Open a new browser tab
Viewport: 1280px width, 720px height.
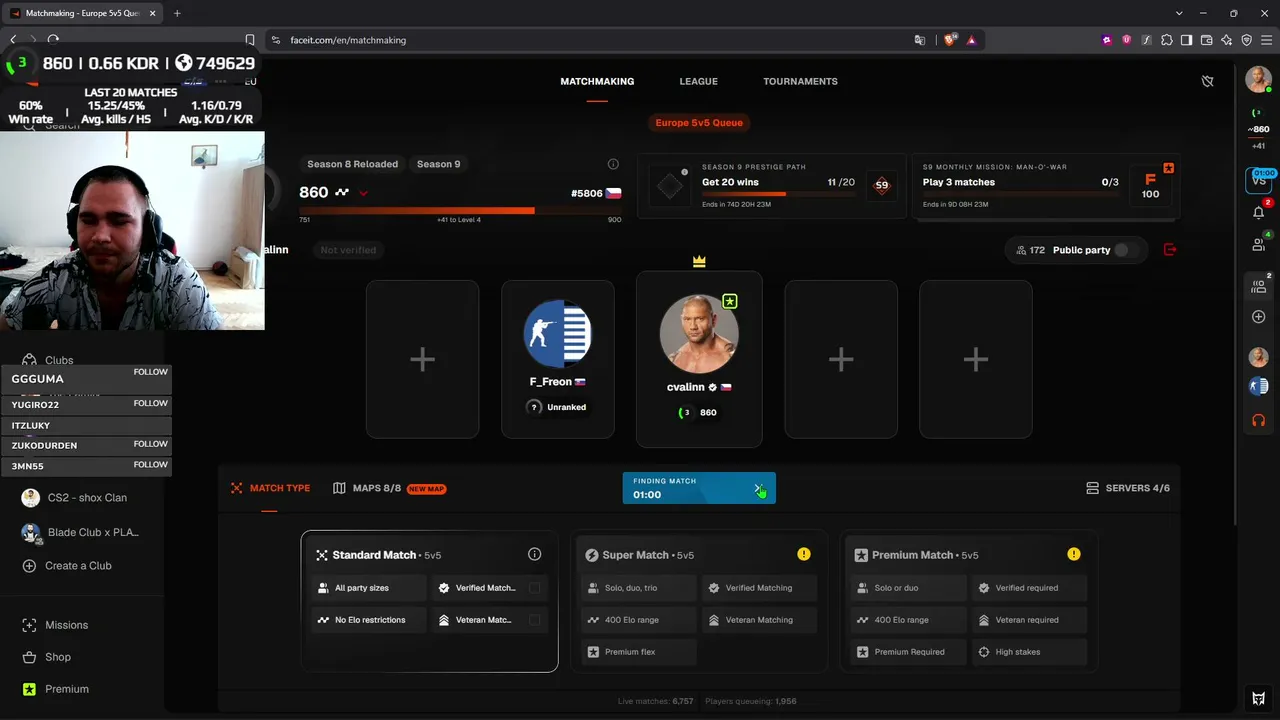point(177,13)
